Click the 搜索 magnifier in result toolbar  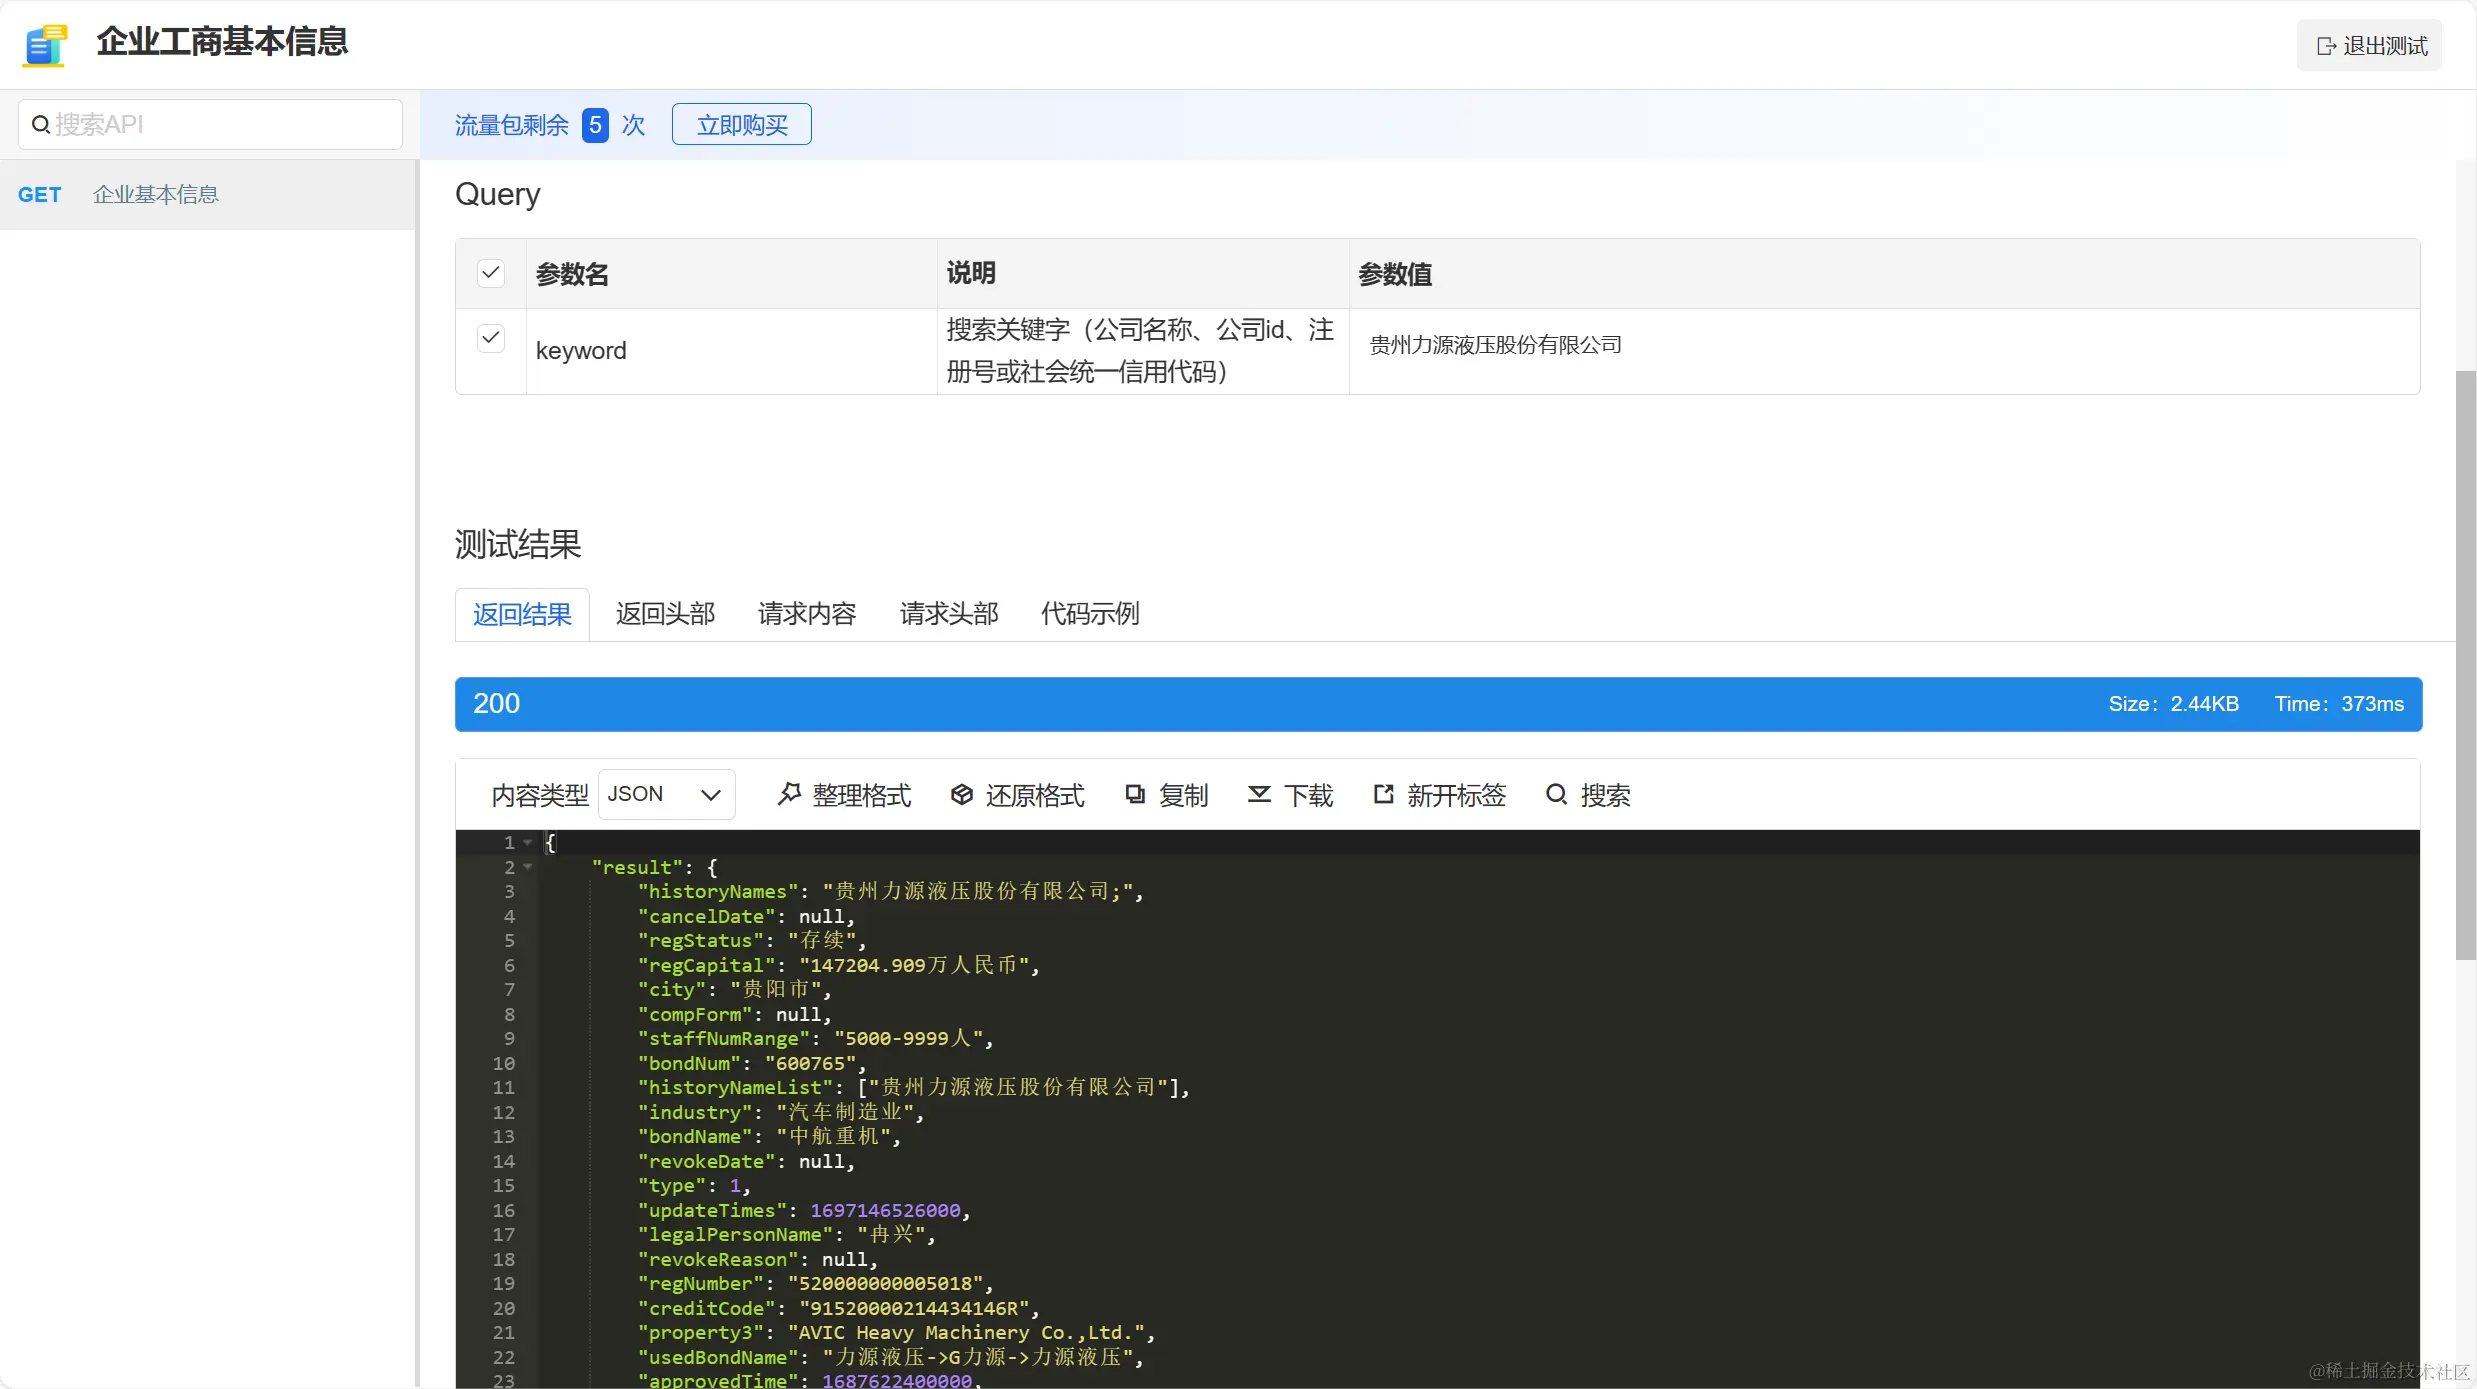click(x=1556, y=794)
